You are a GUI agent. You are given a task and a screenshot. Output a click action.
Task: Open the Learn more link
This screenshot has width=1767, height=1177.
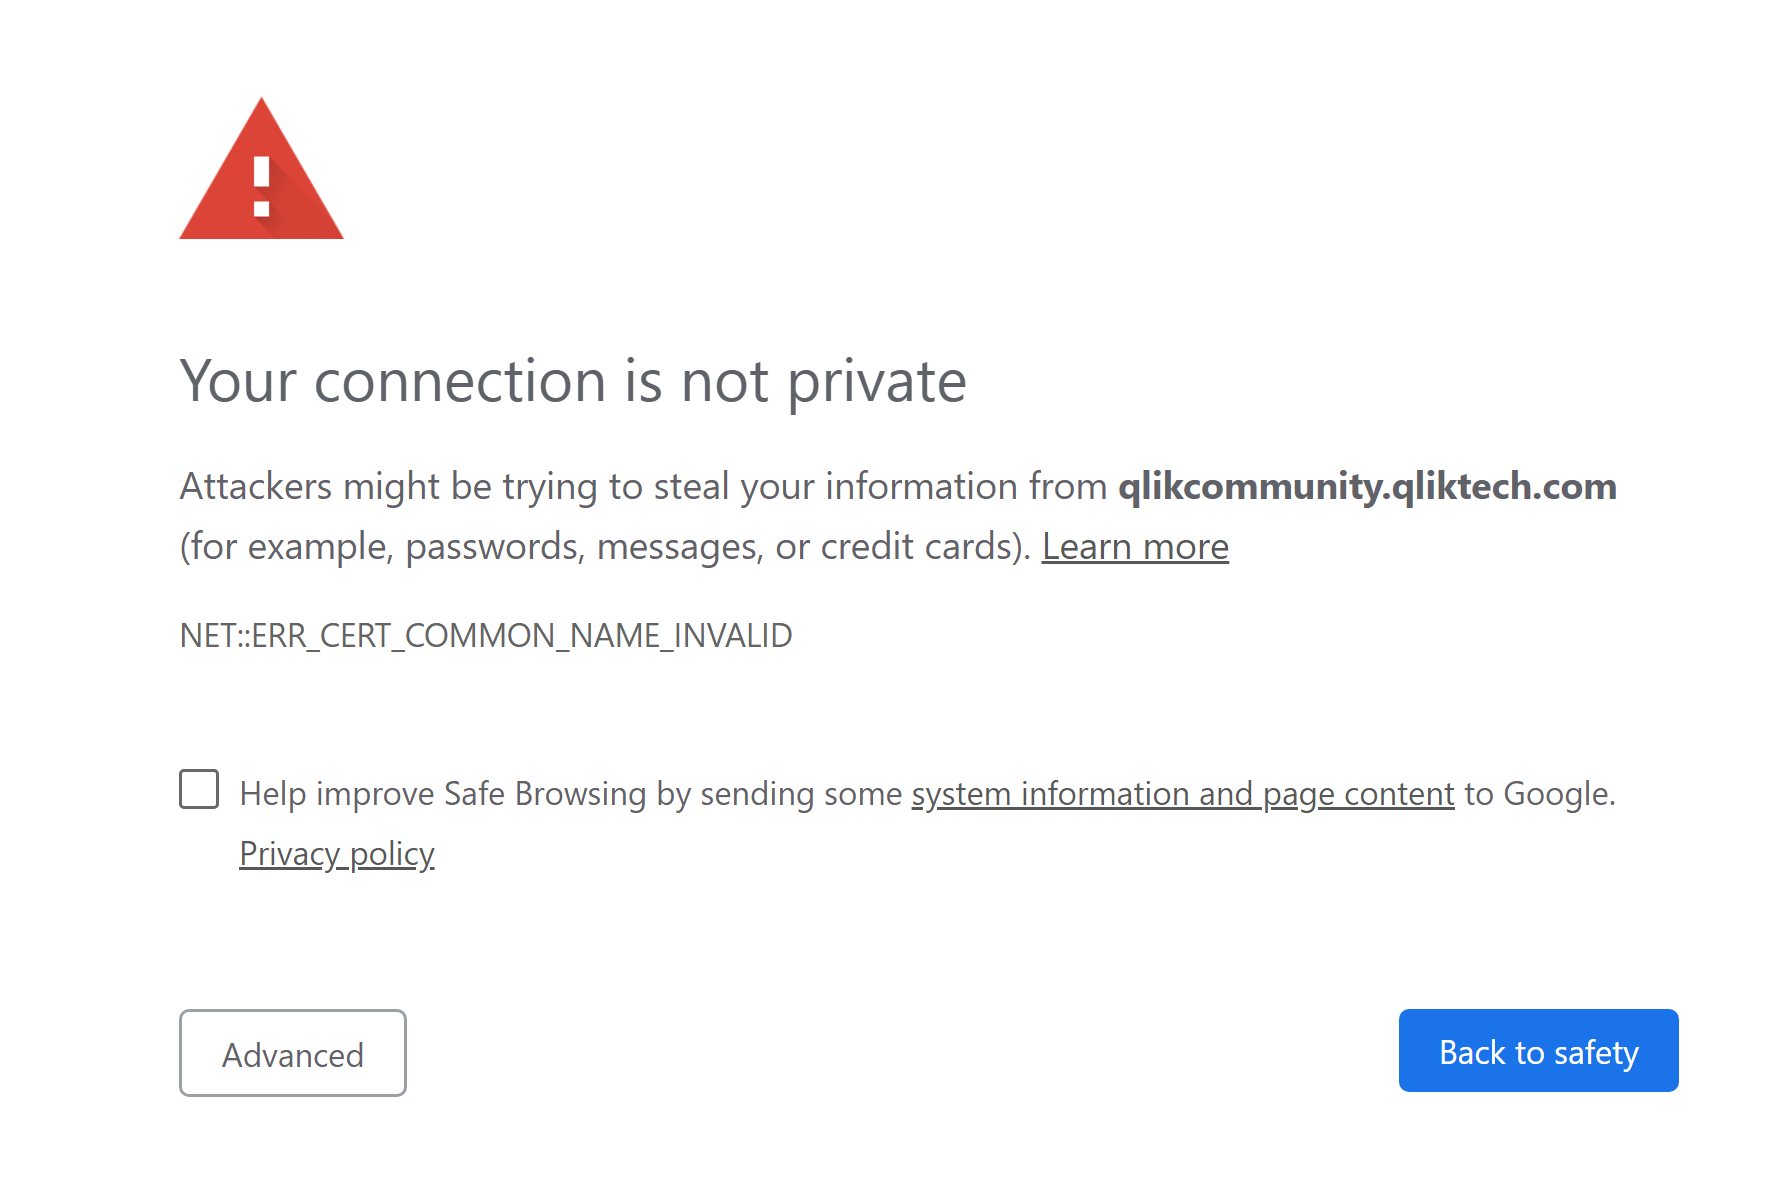[1135, 547]
